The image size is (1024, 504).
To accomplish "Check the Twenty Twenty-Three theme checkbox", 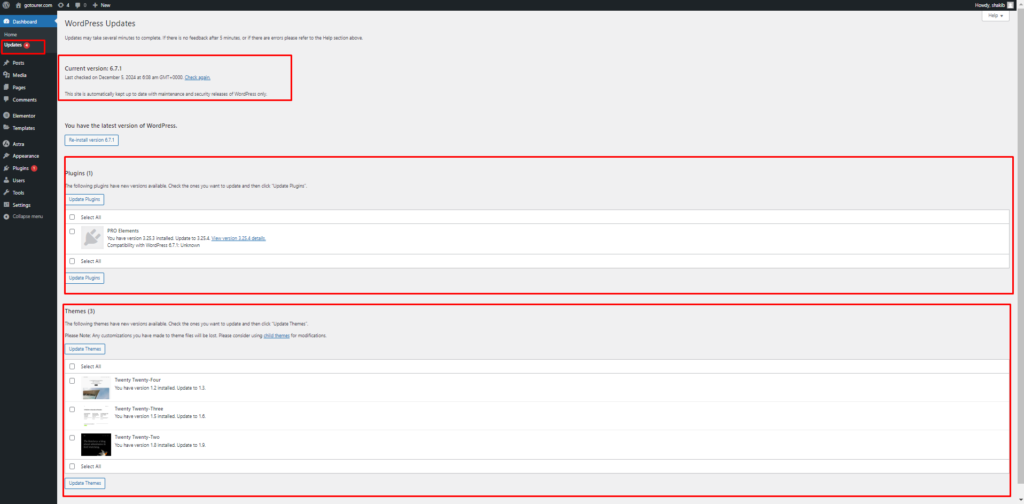I will coord(72,409).
